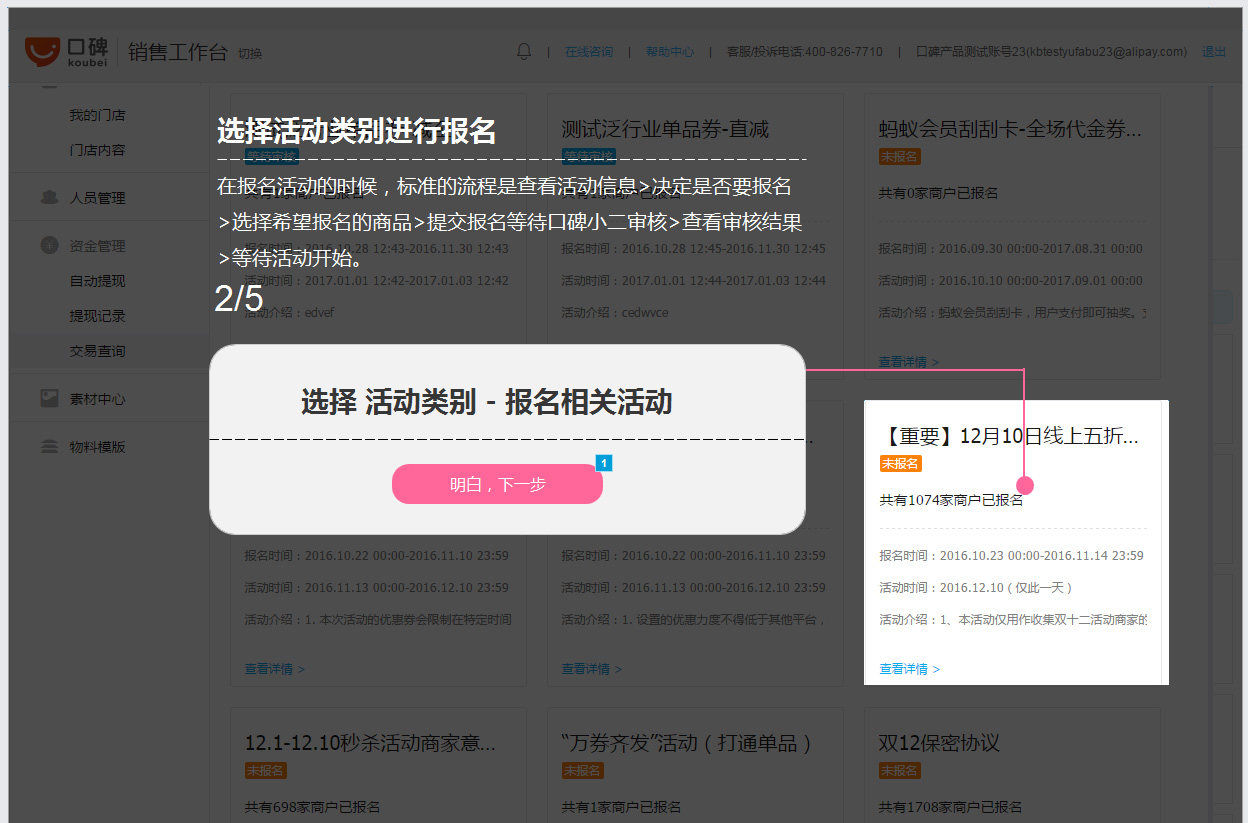Click 查看详情 in the 【重要】12月10日线上五折 card
Screen dimensions: 1248x823
909,669
